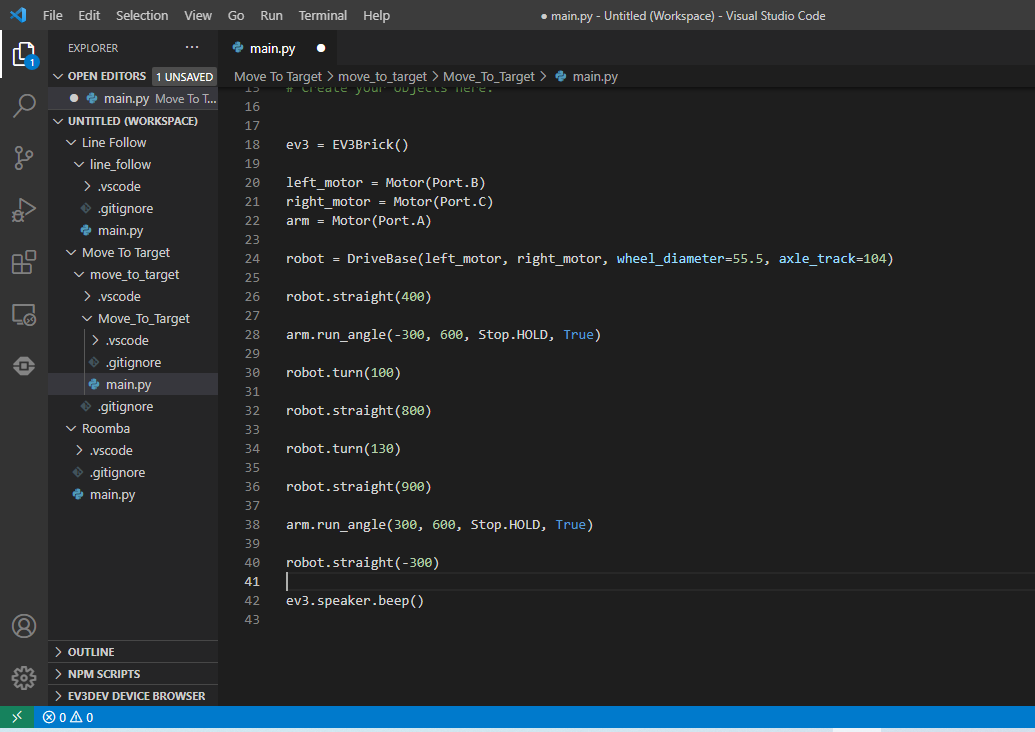Click the Python icon in breadcrumb main.py

point(561,77)
